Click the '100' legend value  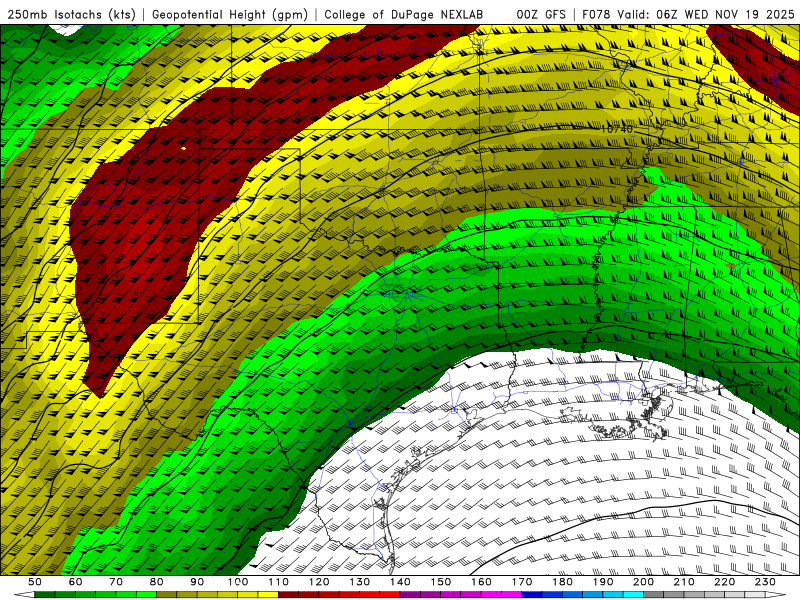coord(238,582)
